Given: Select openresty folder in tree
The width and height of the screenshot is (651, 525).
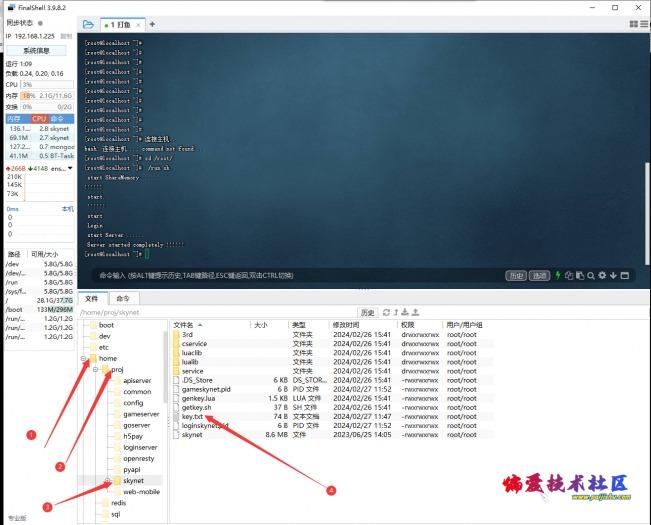Looking at the screenshot, I should click(139, 458).
